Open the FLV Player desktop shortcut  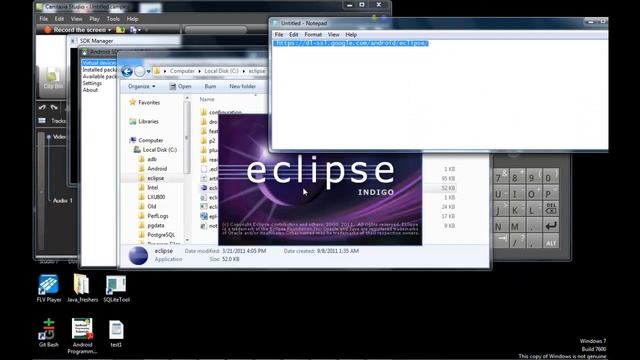(x=49, y=288)
